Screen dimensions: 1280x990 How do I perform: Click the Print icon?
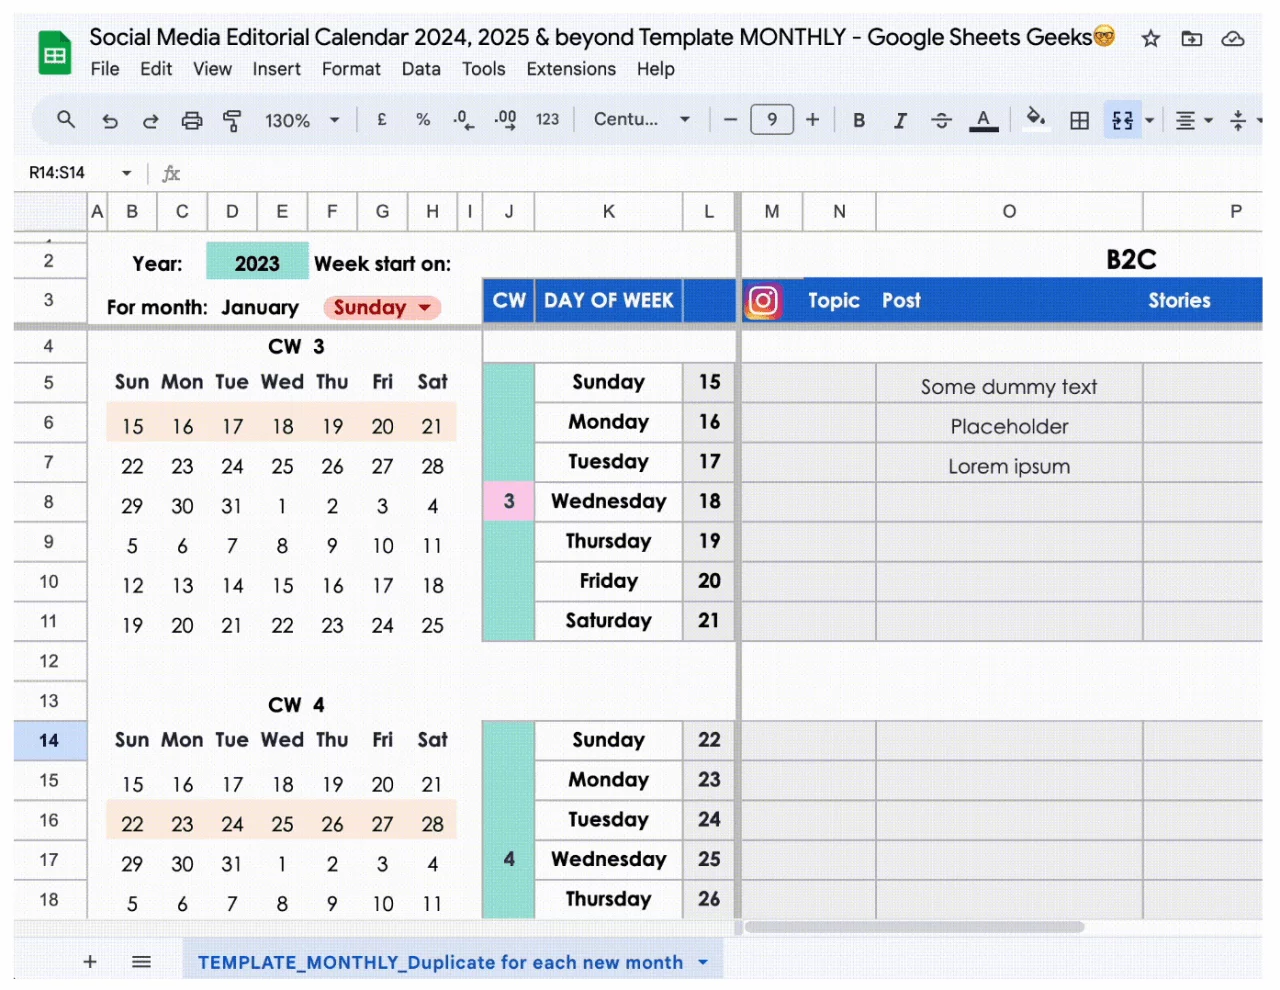click(x=192, y=119)
